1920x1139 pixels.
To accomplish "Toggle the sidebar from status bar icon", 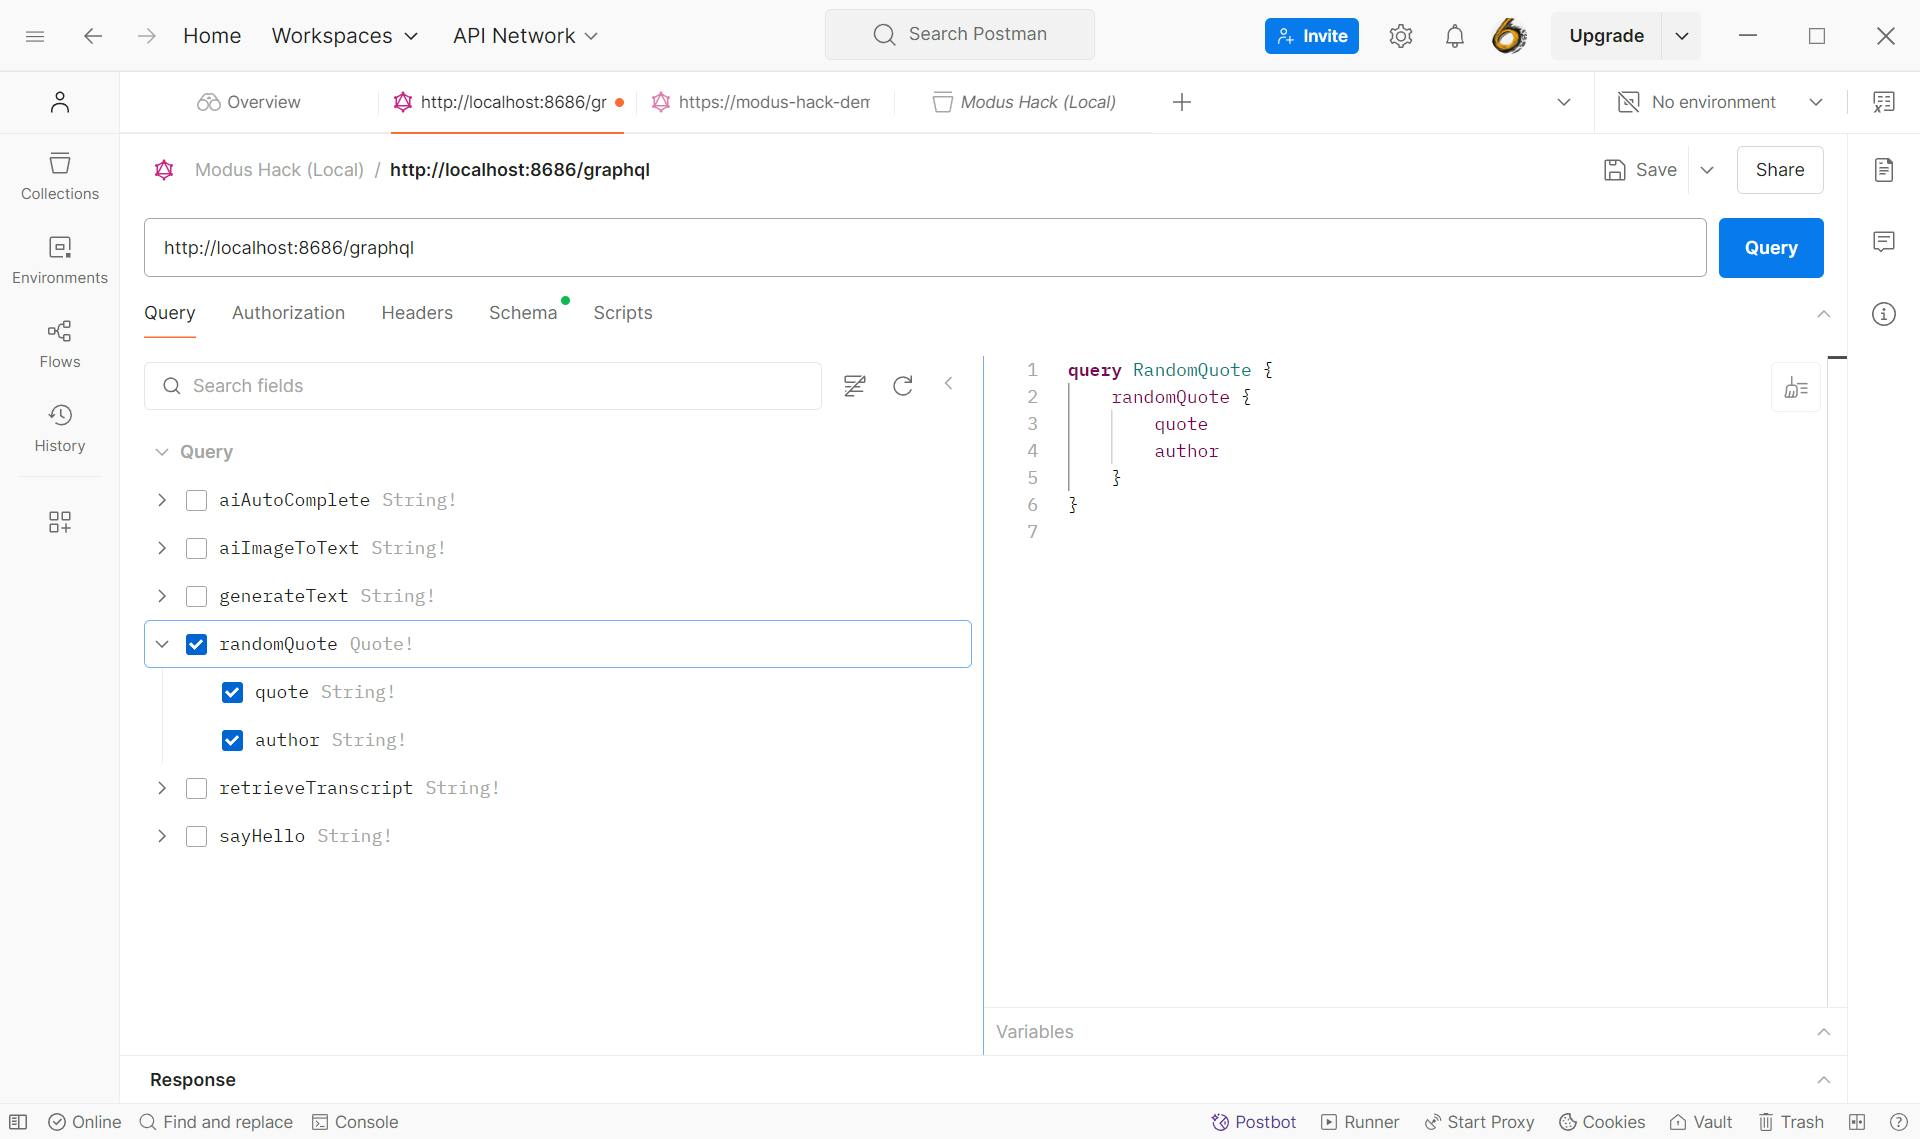I will coord(18,1122).
